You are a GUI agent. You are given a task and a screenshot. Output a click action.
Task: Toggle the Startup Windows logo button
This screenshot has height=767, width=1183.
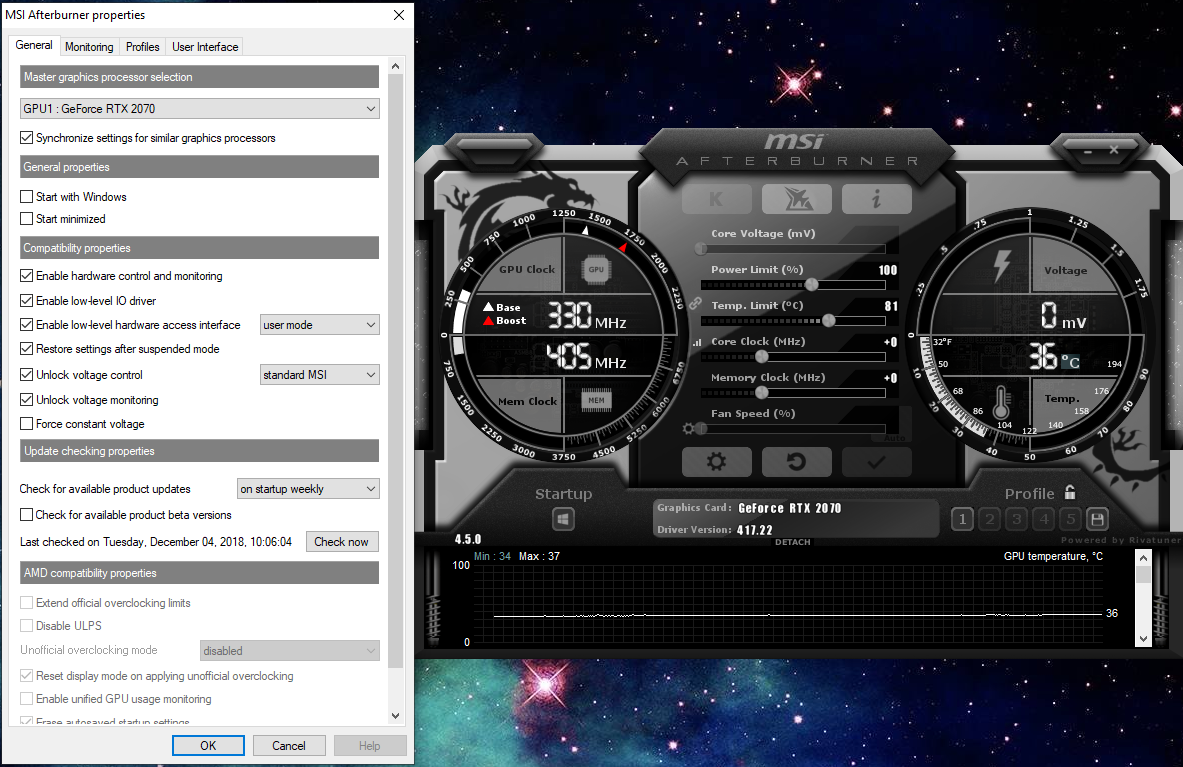coord(563,519)
